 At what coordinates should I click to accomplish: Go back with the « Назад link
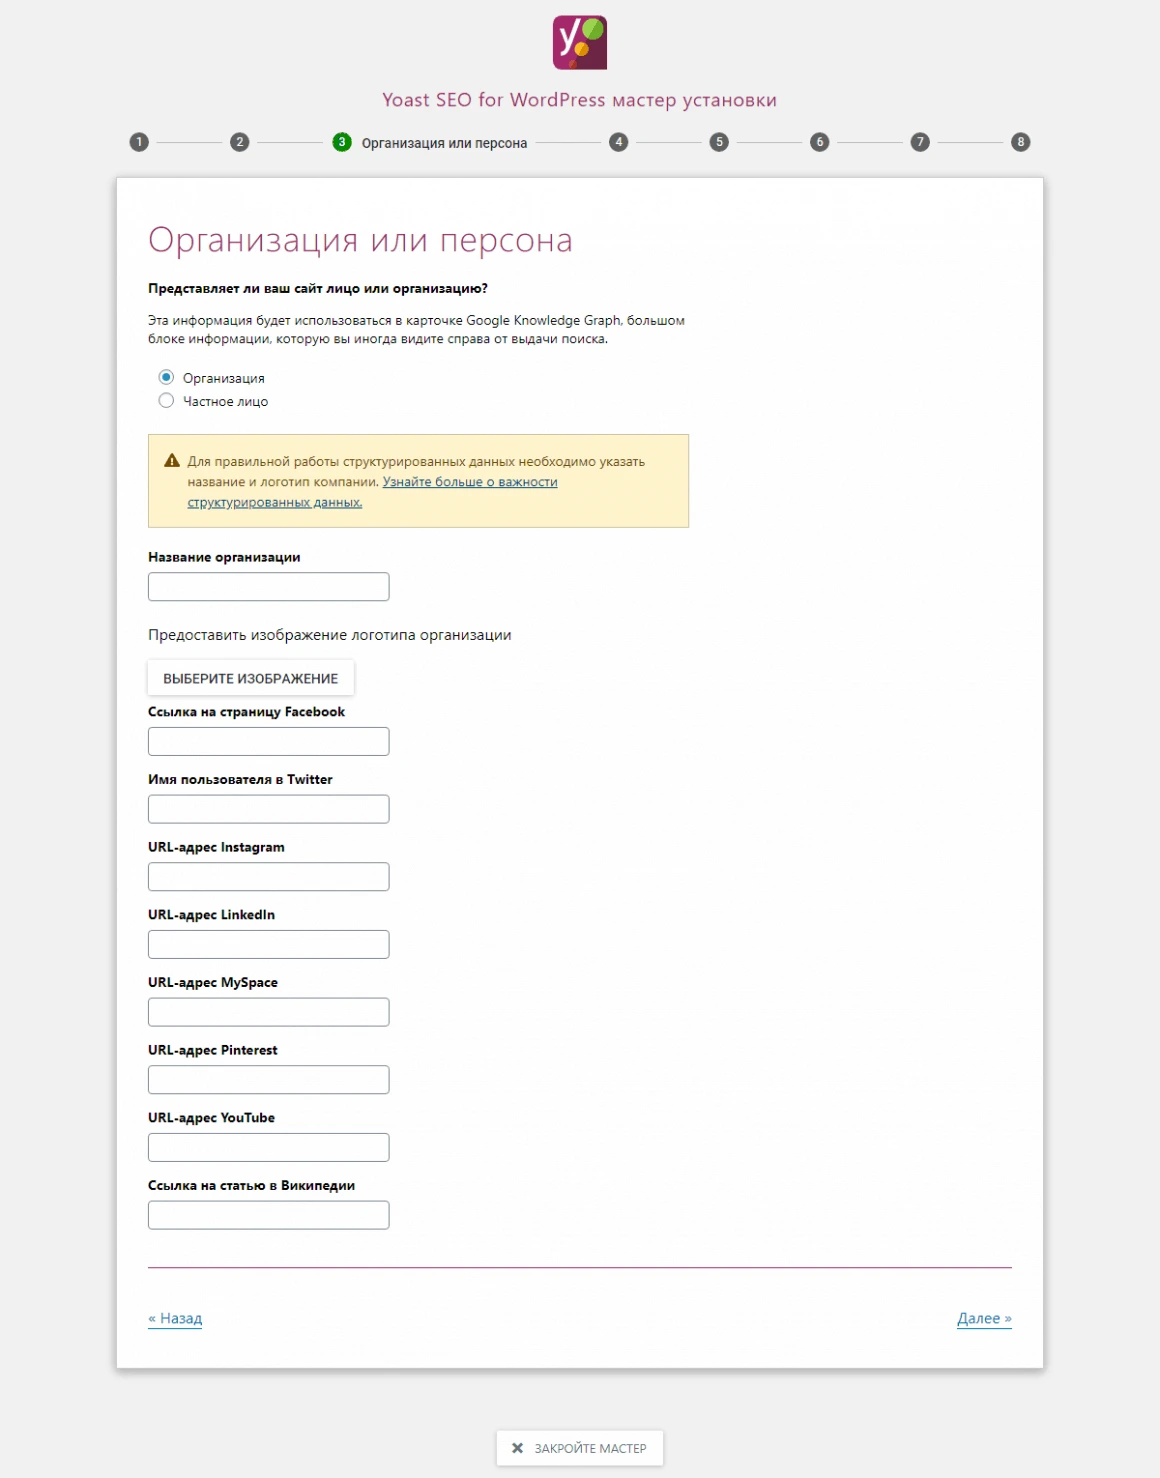(175, 1318)
